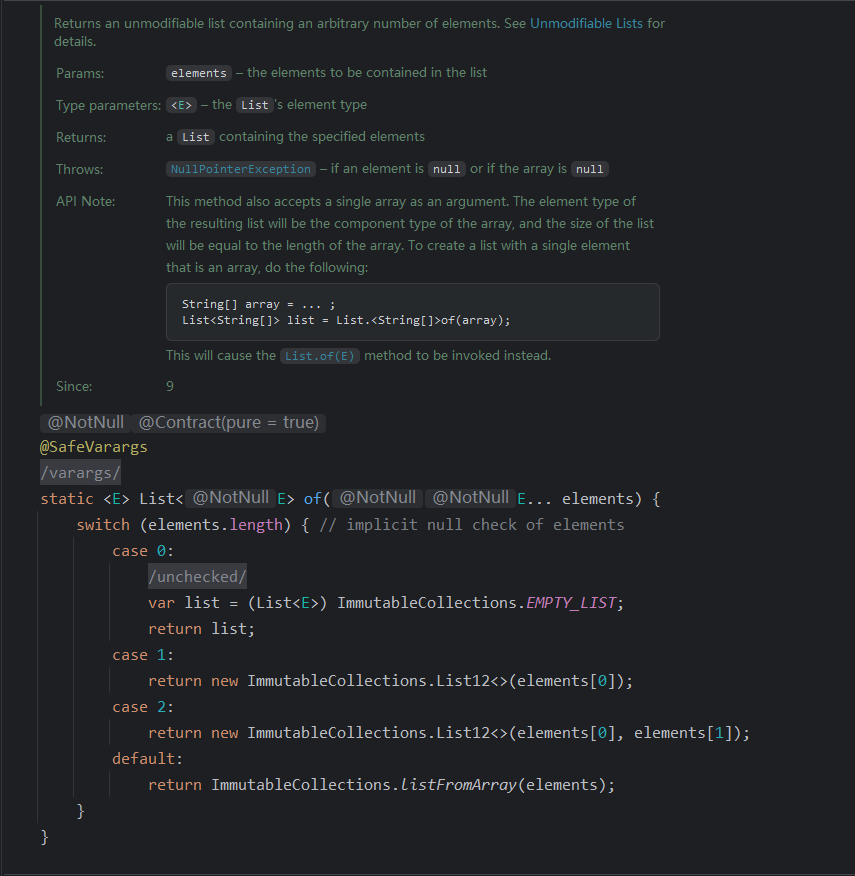Select the elements parameter tag in Params
855x876 pixels.
click(x=198, y=73)
